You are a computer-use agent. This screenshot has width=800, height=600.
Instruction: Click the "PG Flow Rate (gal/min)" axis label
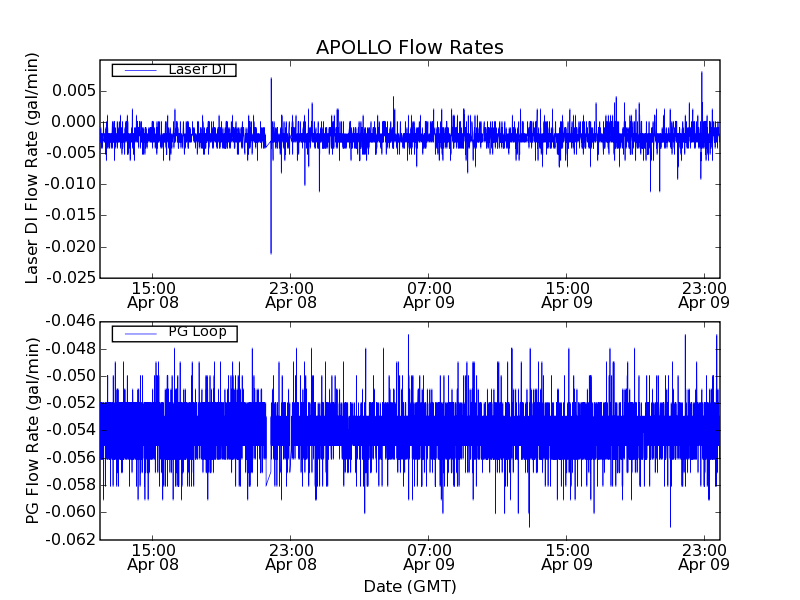[32, 431]
